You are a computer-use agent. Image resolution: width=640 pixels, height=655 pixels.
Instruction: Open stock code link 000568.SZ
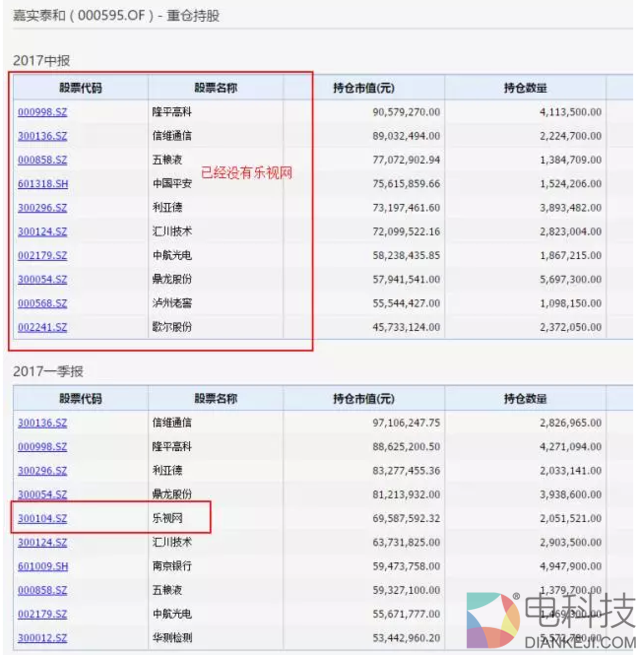pos(42,303)
